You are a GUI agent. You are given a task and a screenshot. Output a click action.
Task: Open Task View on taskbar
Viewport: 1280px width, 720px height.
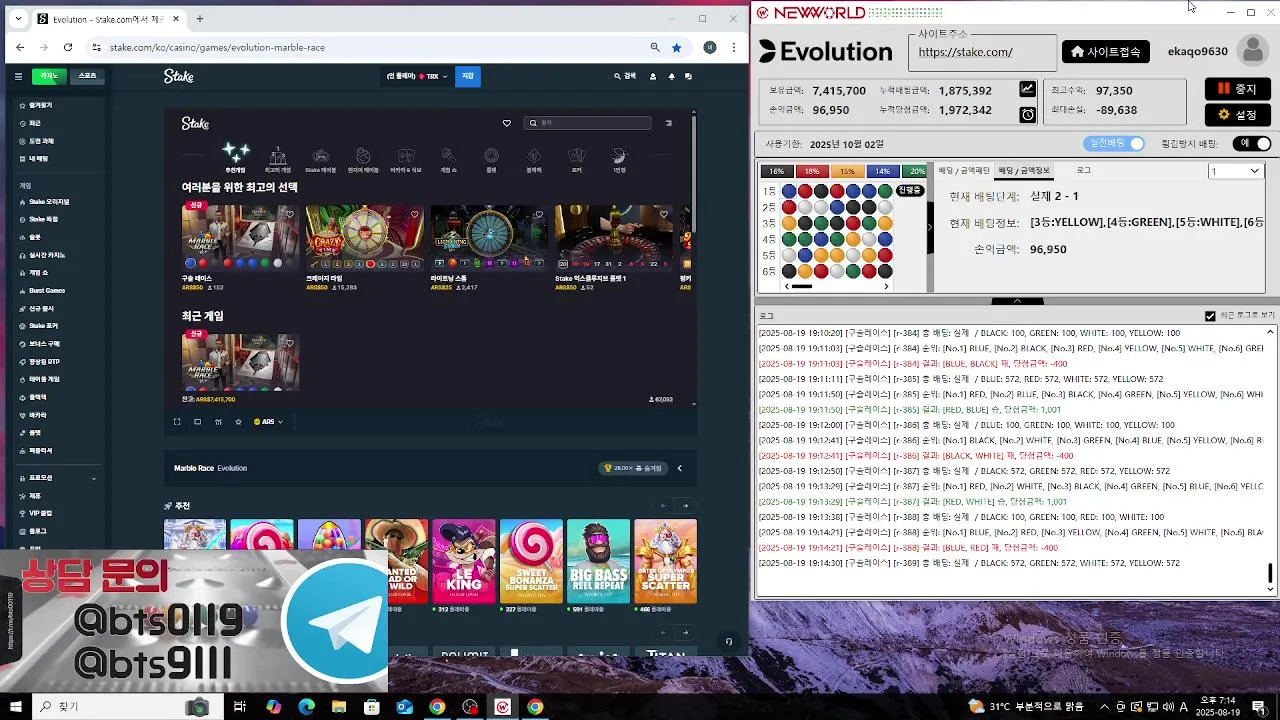(240, 707)
